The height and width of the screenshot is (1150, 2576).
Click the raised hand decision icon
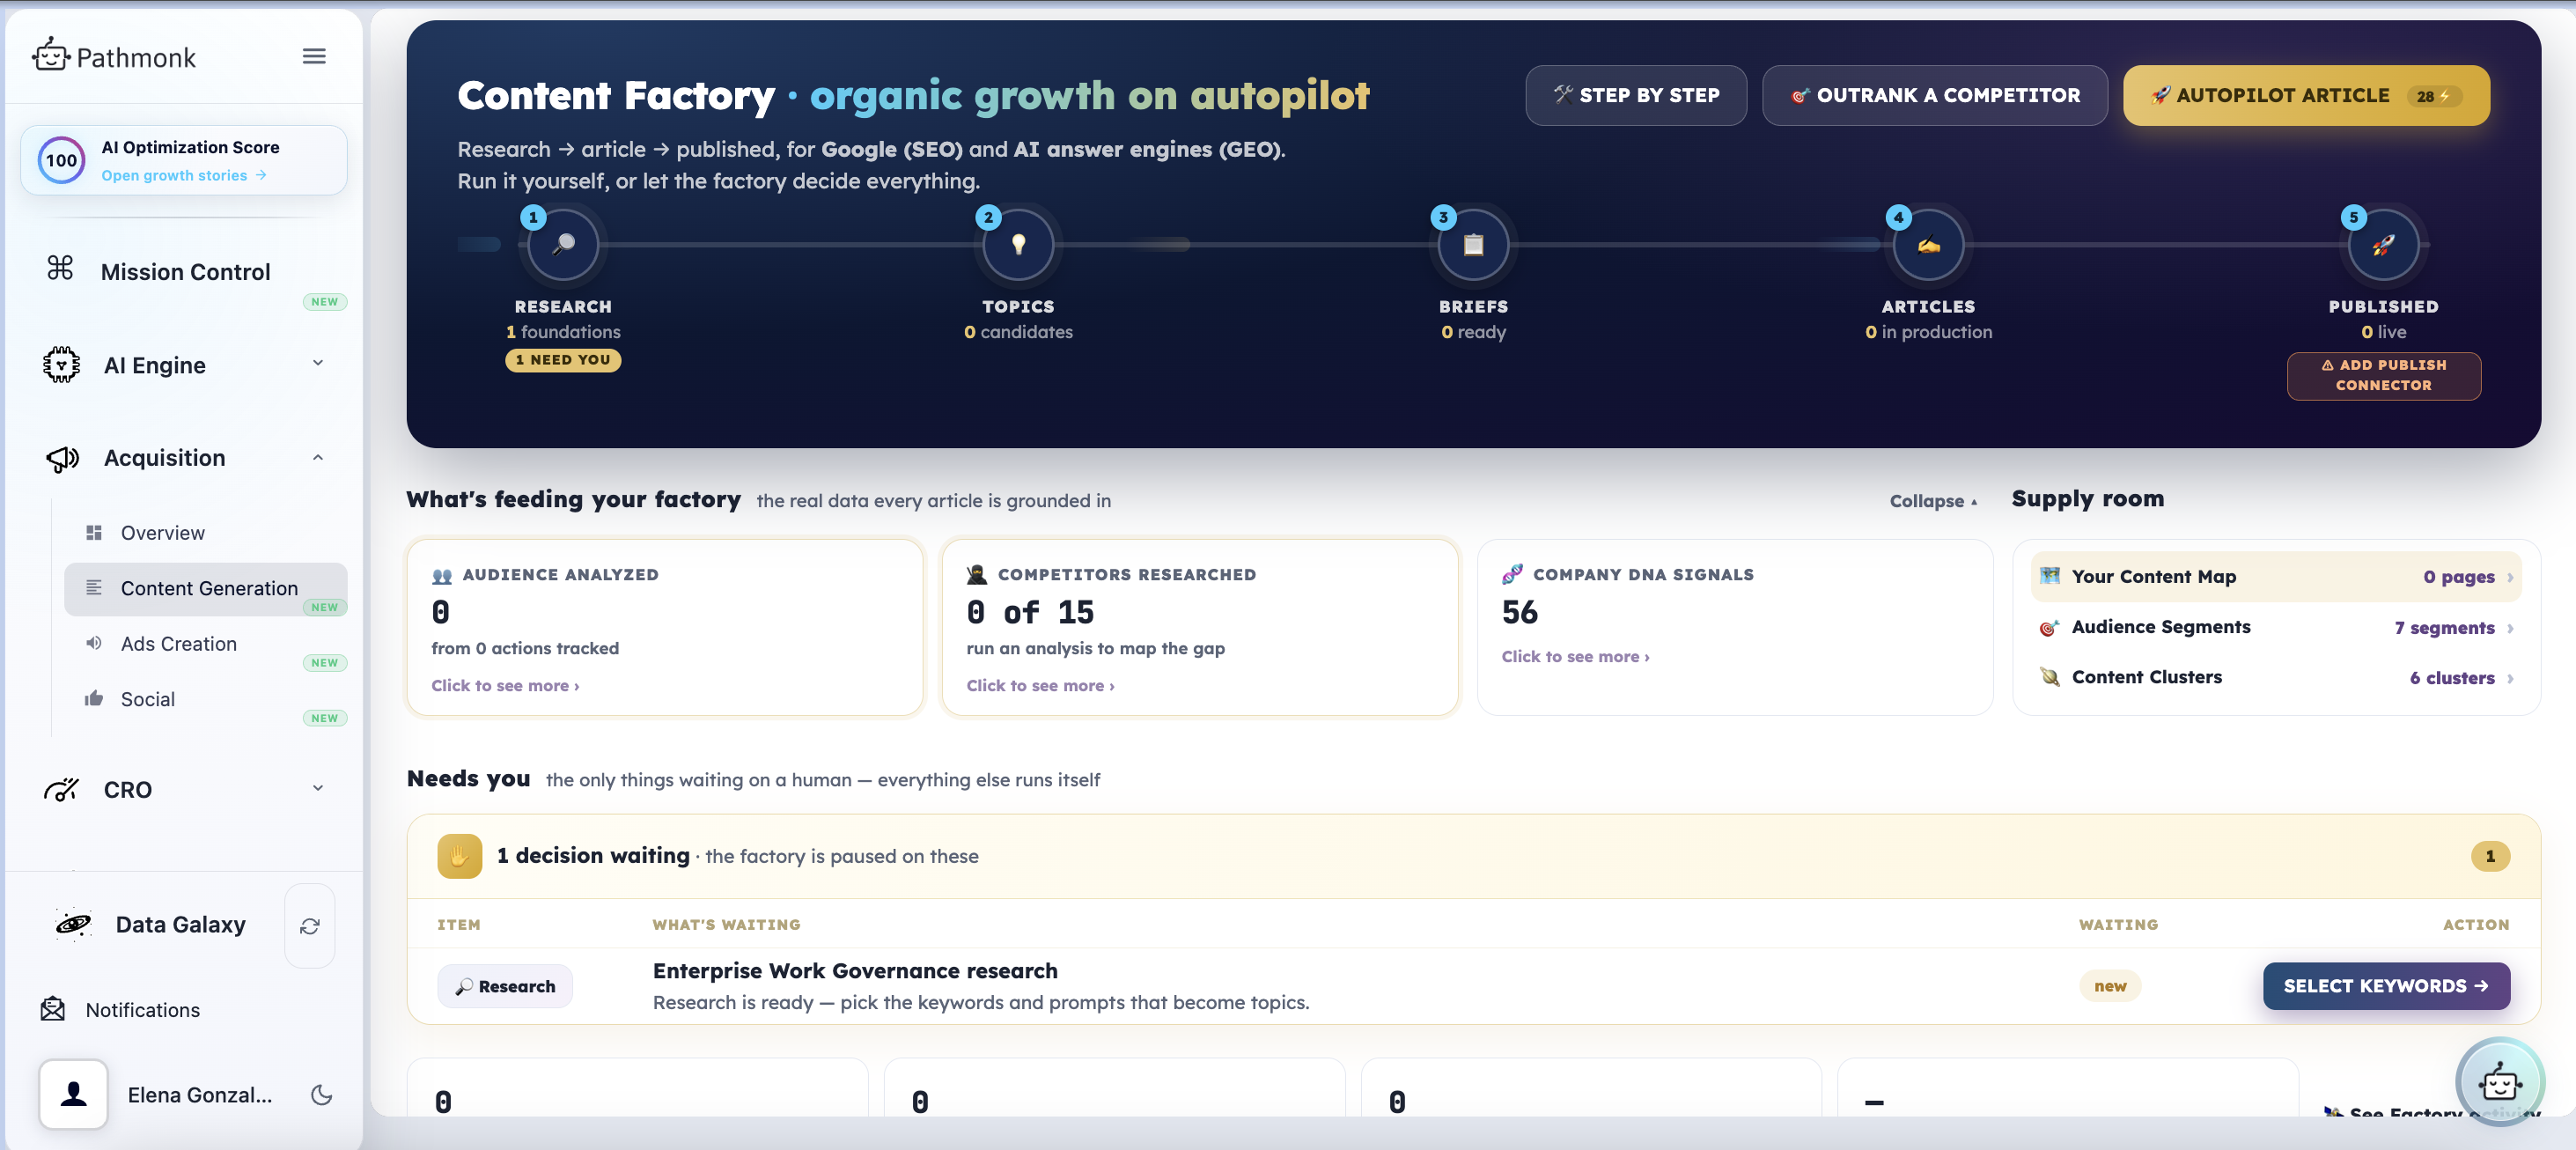coord(460,856)
